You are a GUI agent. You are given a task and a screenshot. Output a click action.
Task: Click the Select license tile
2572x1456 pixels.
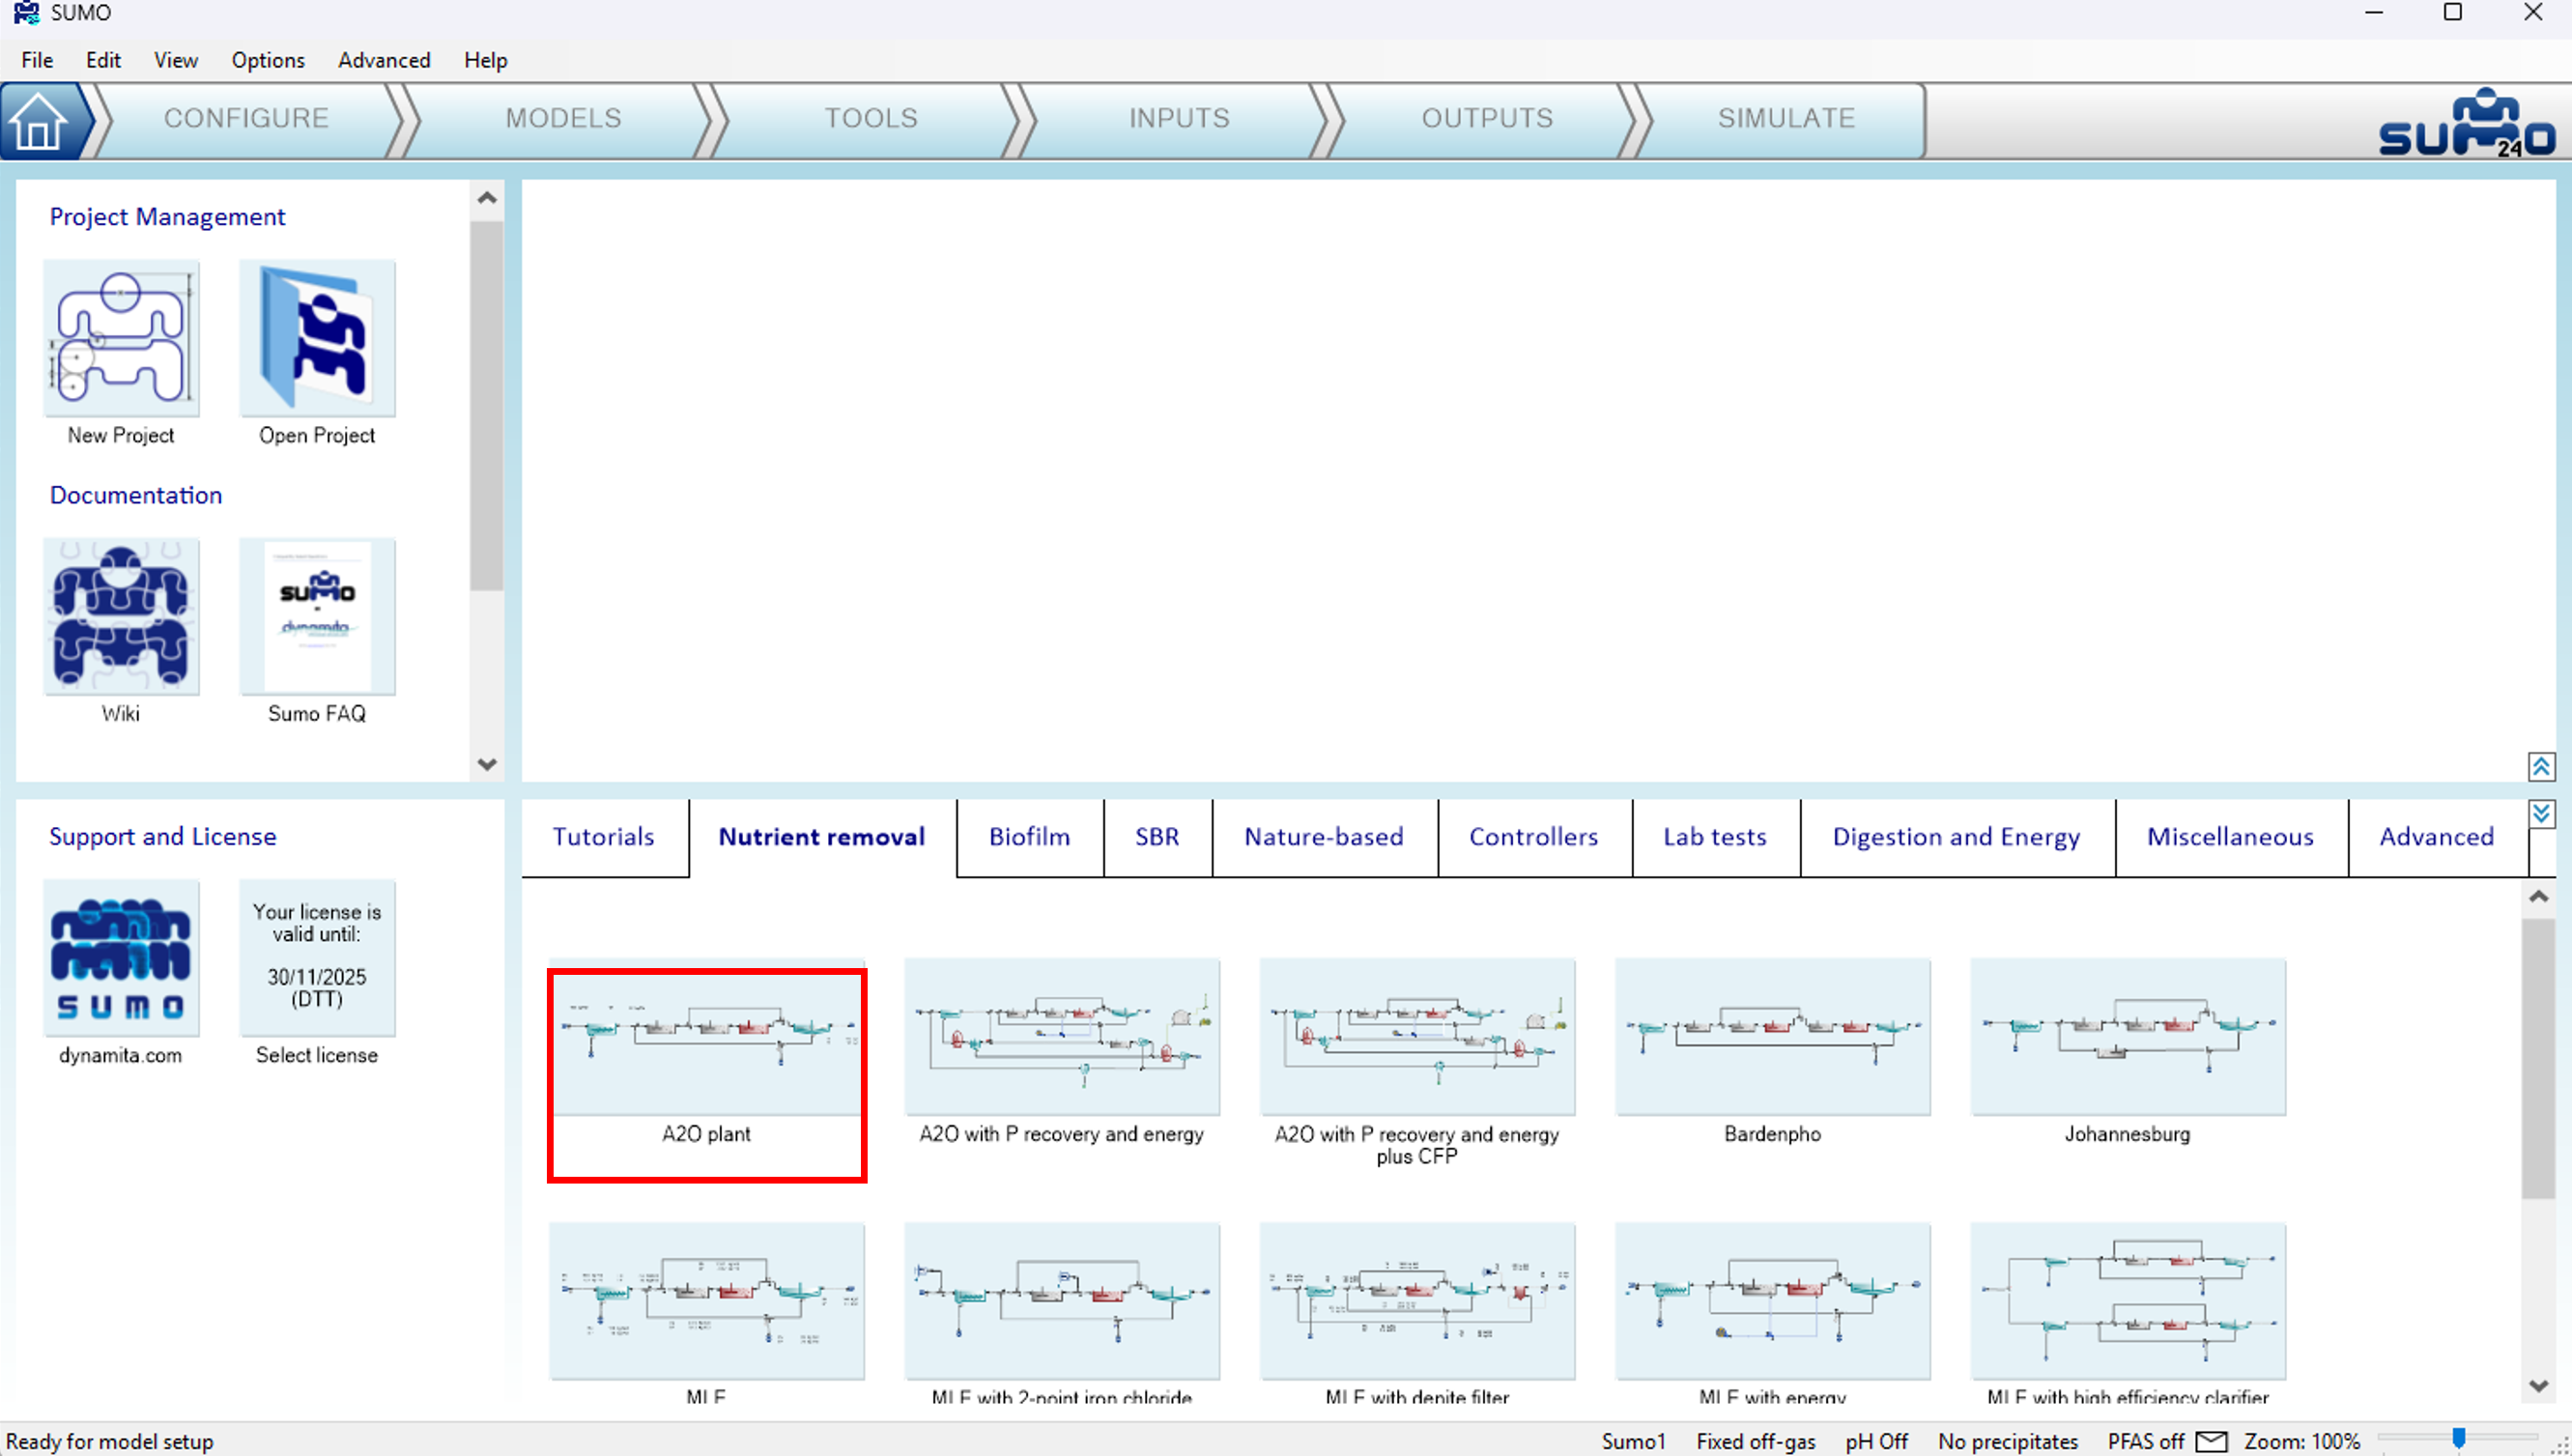(x=317, y=958)
